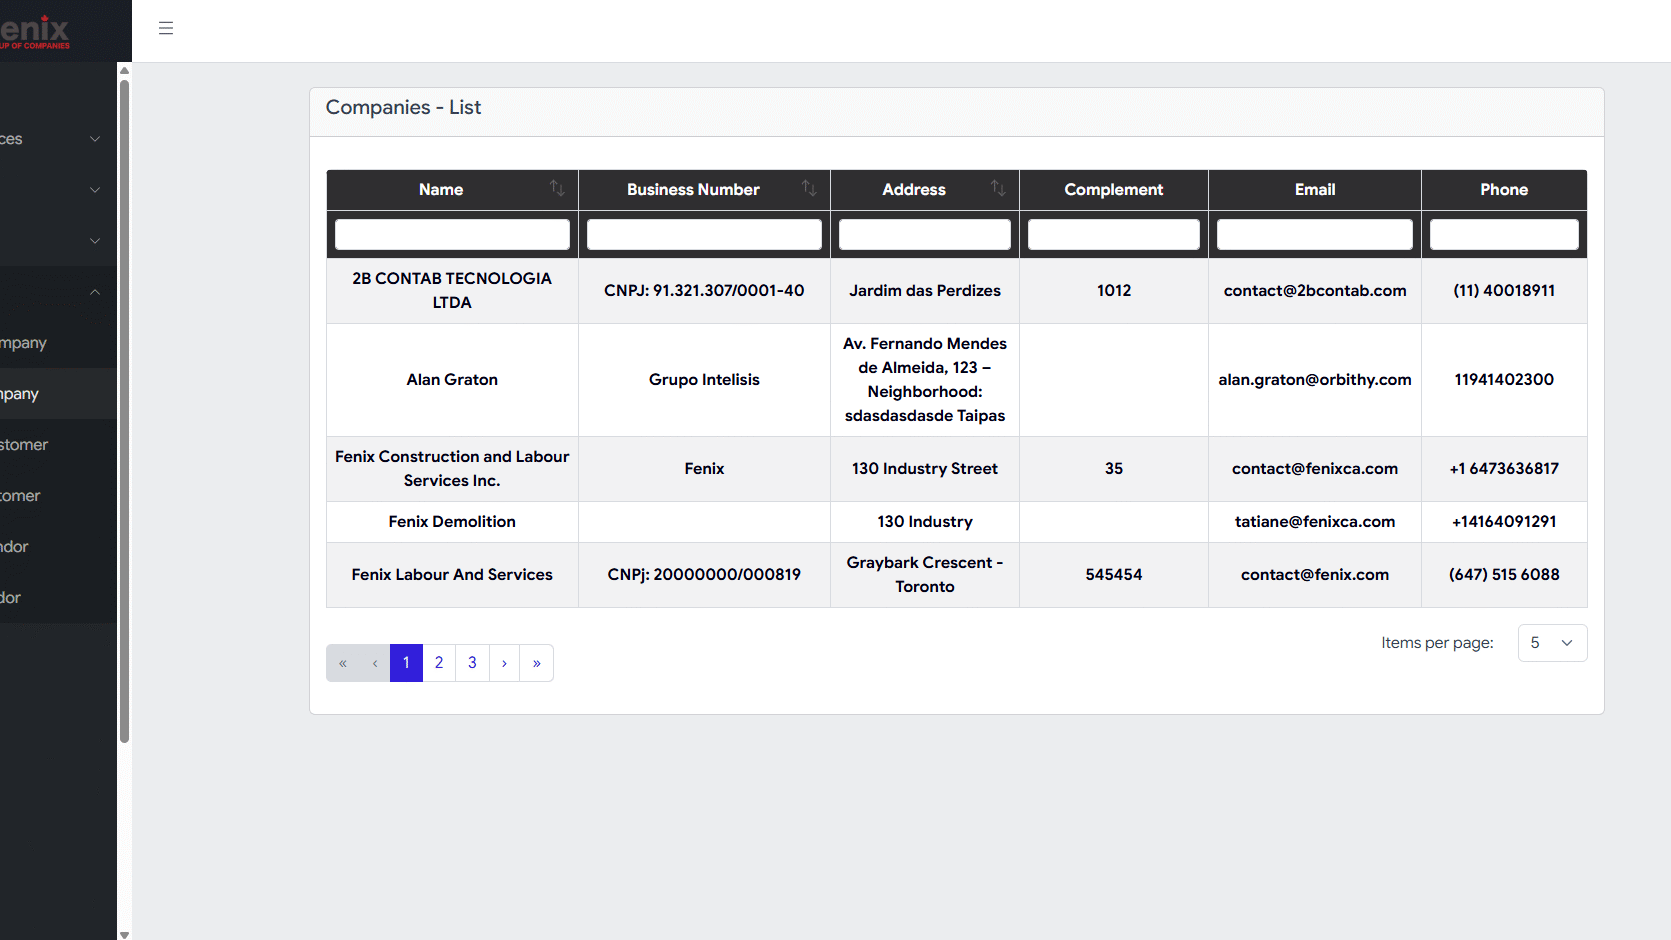The height and width of the screenshot is (940, 1671).
Task: Click phone (647) 515 6088
Action: (x=1504, y=575)
